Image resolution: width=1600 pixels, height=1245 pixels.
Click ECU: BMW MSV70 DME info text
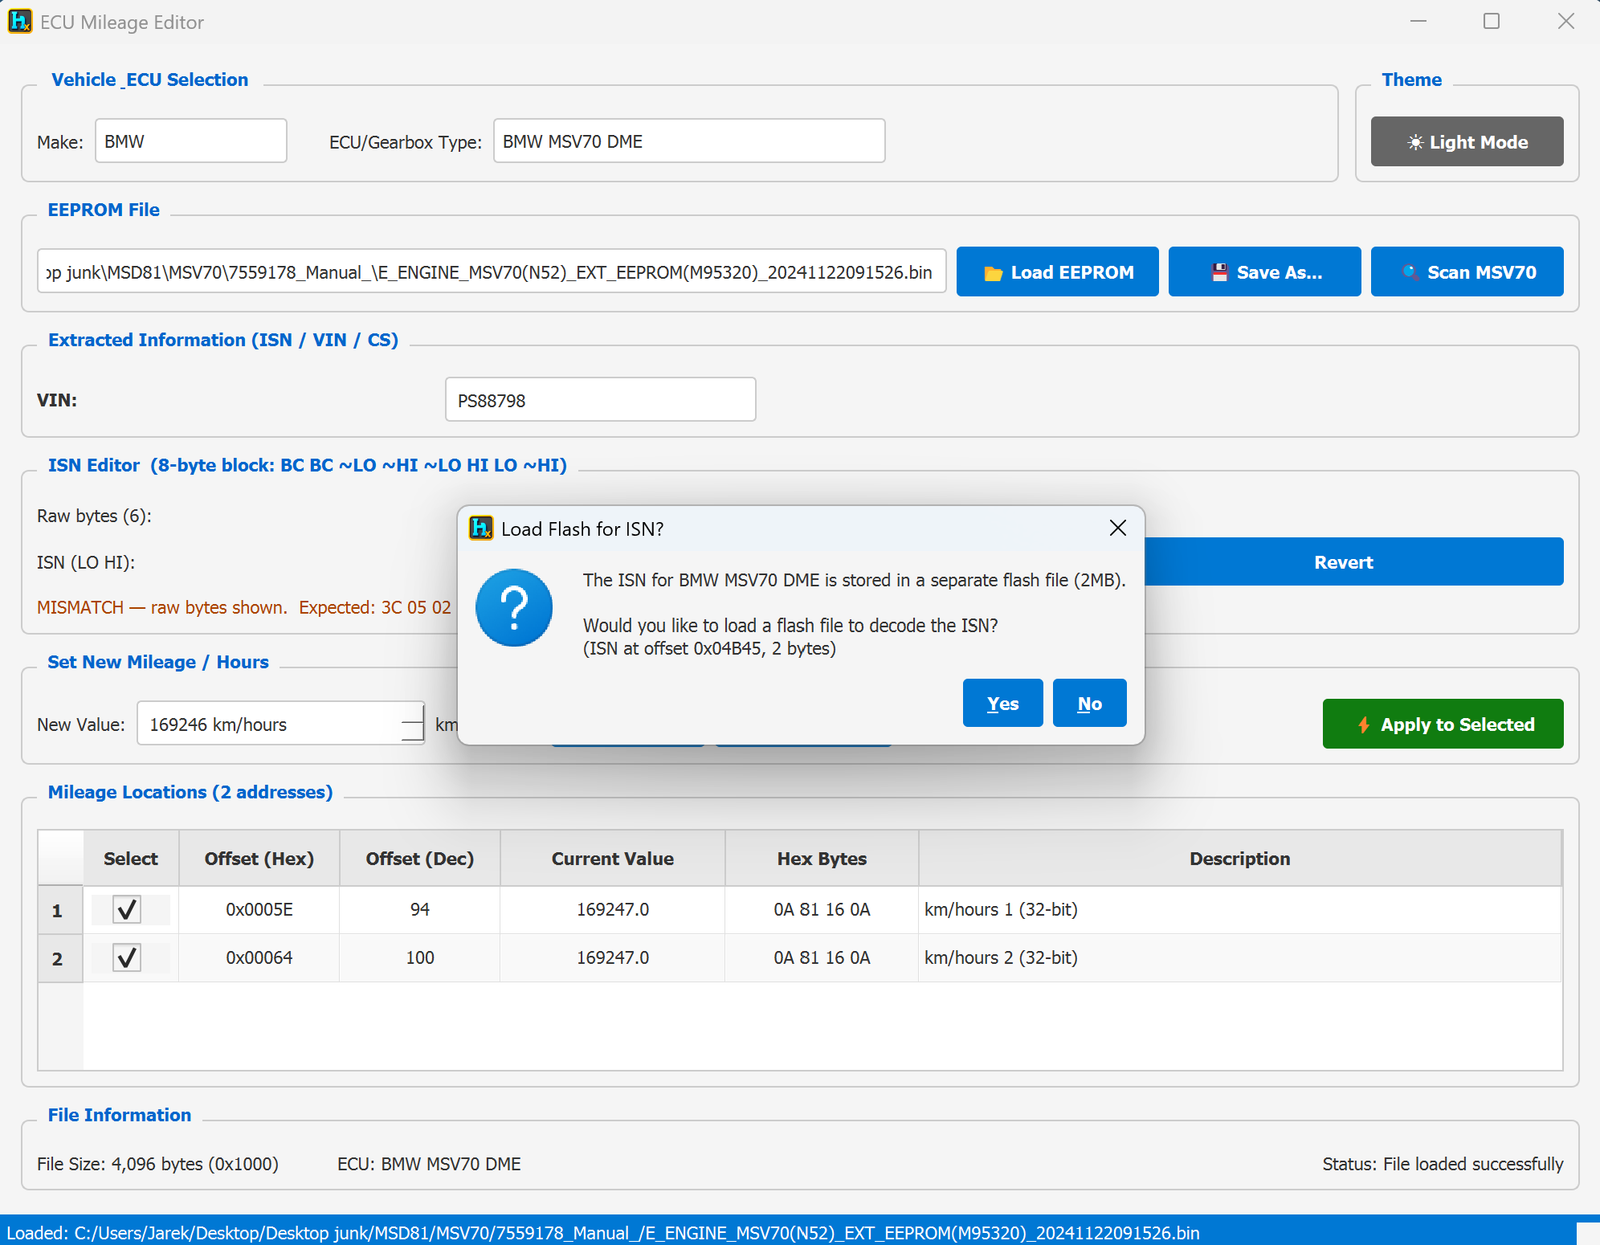pyautogui.click(x=429, y=1164)
